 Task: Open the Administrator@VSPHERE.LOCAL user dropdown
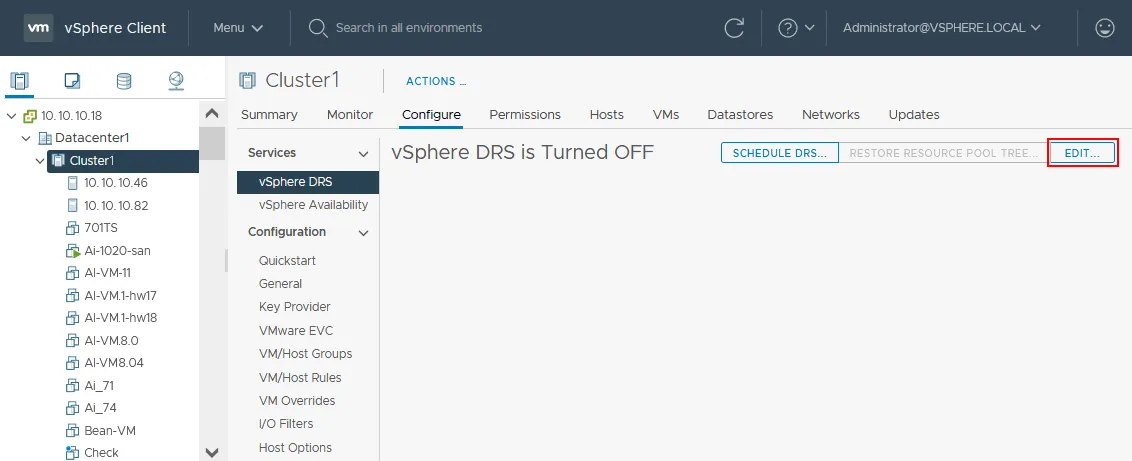(942, 28)
